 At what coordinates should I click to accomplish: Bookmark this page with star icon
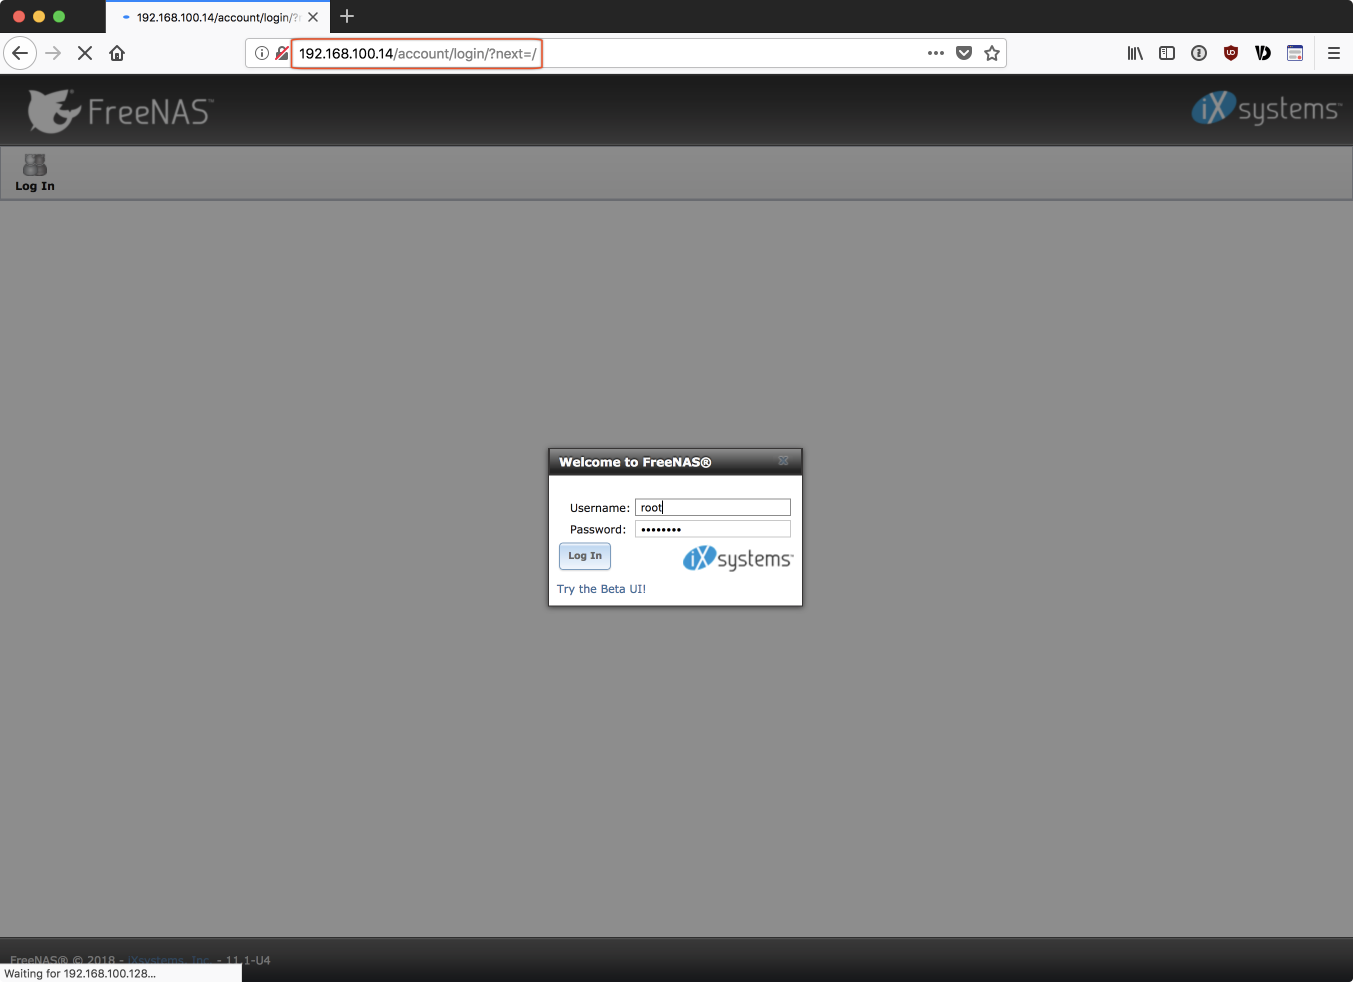coord(992,53)
